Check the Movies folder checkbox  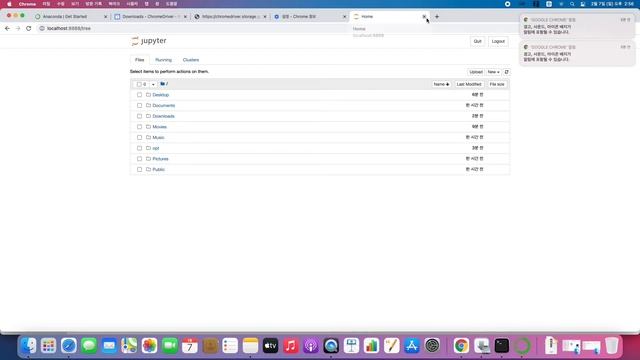(x=140, y=127)
